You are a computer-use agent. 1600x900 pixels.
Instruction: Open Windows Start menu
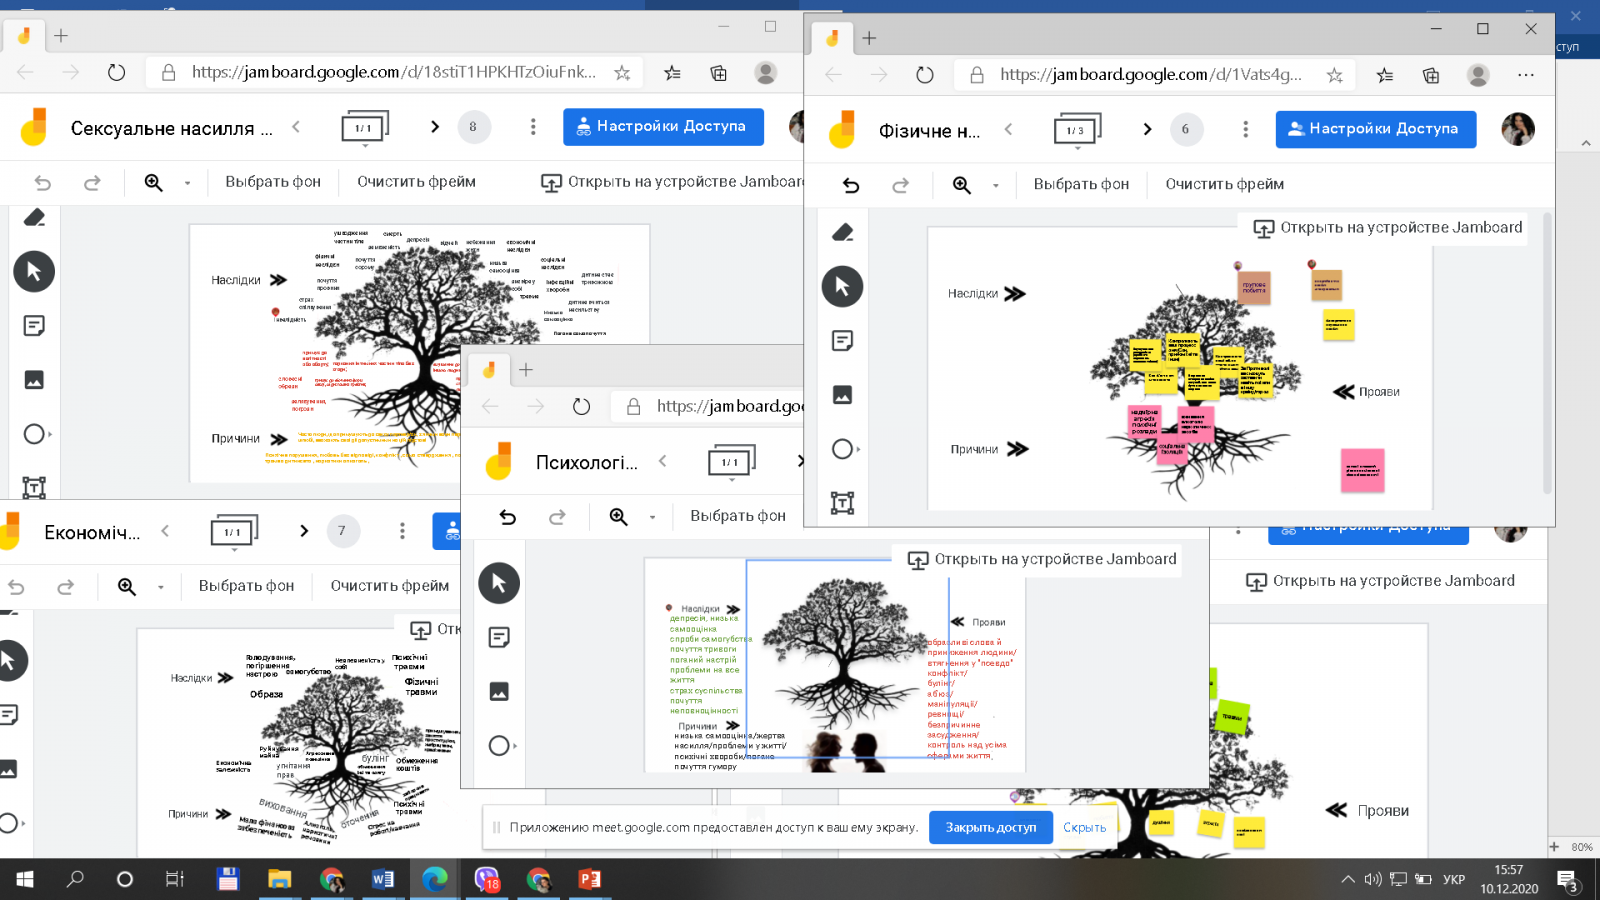point(24,879)
